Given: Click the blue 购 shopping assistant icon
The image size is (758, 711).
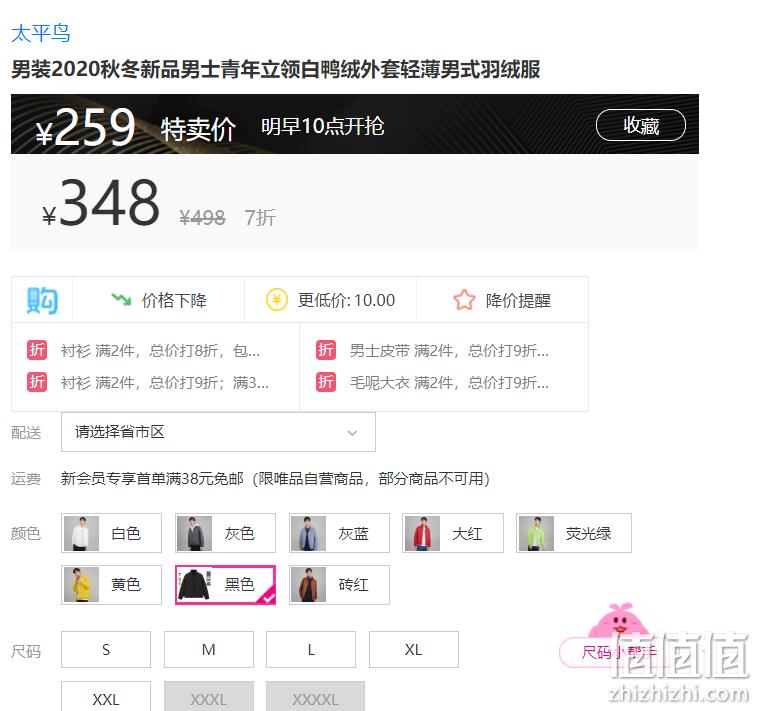Looking at the screenshot, I should click(42, 300).
